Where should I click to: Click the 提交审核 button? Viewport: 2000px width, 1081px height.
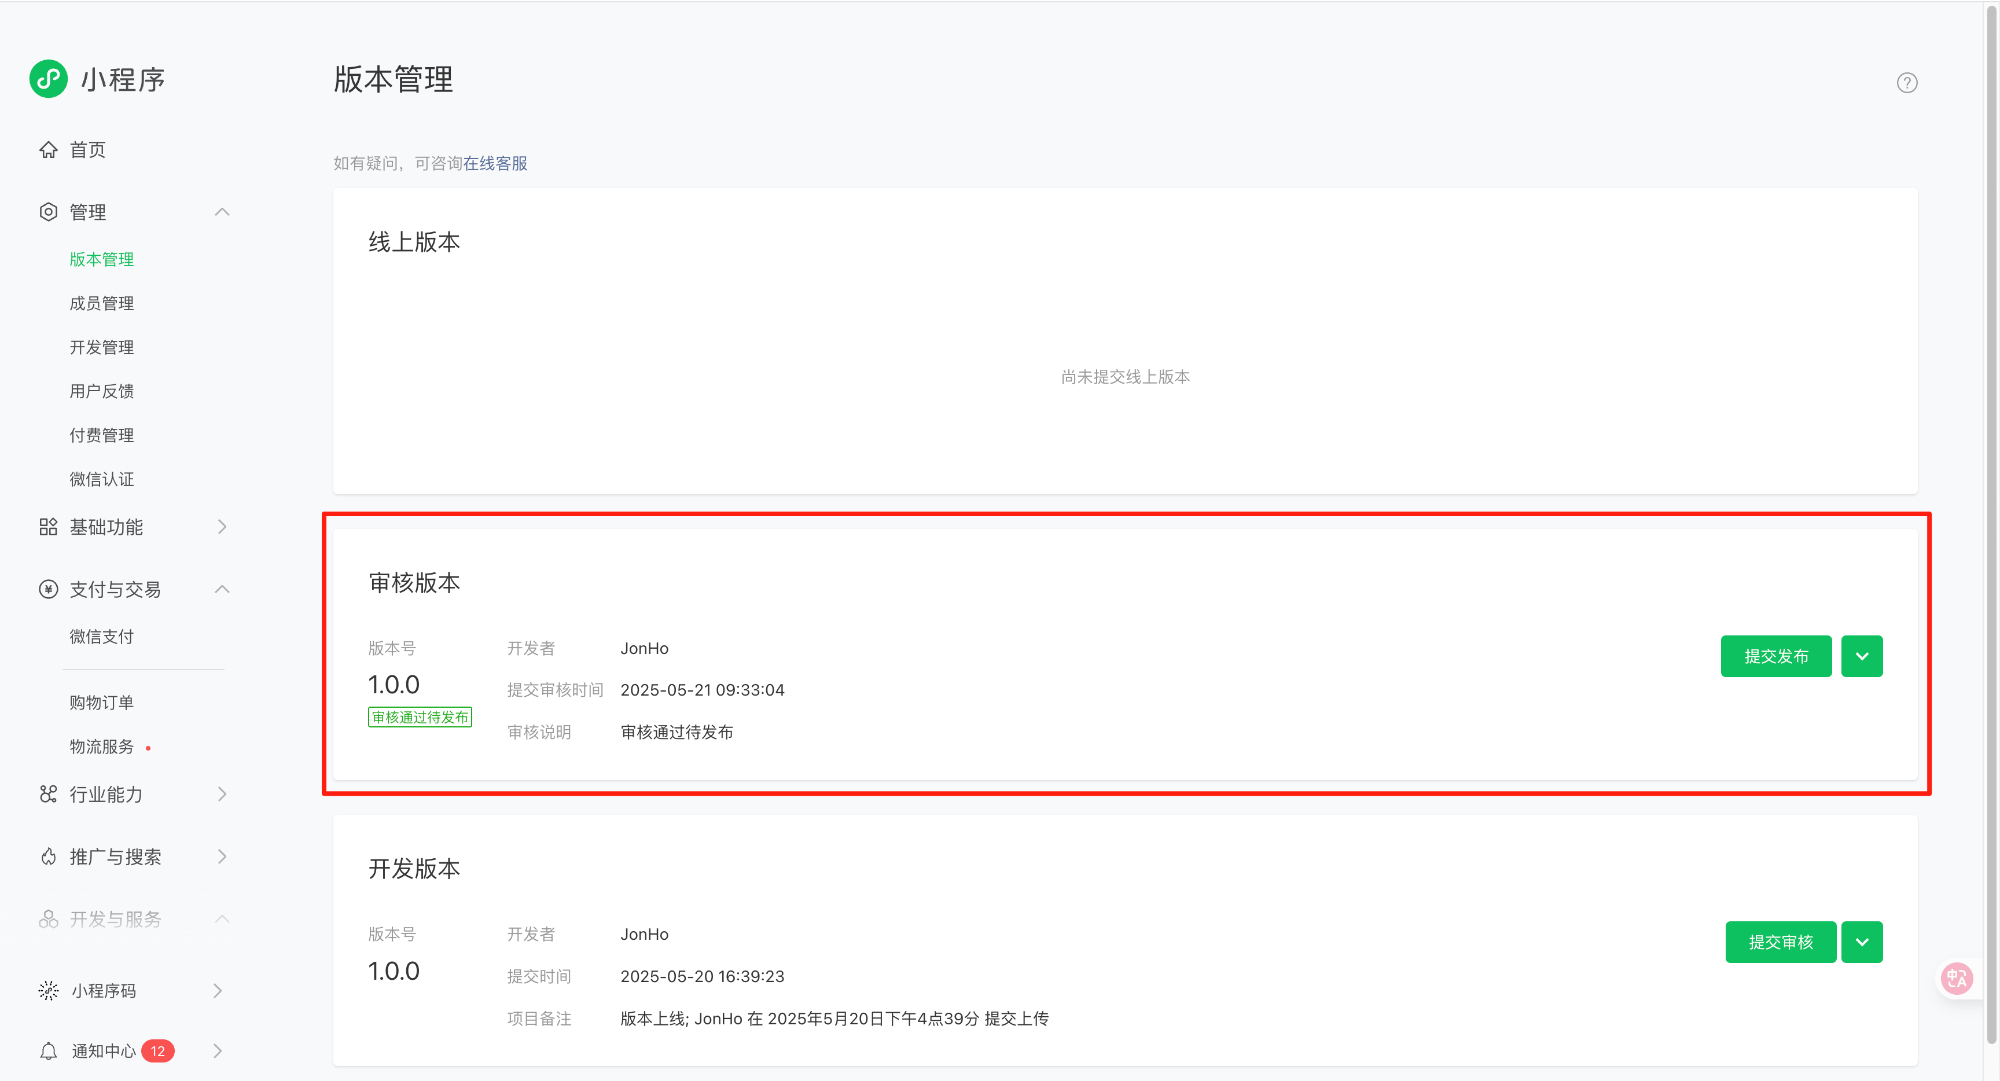coord(1781,942)
